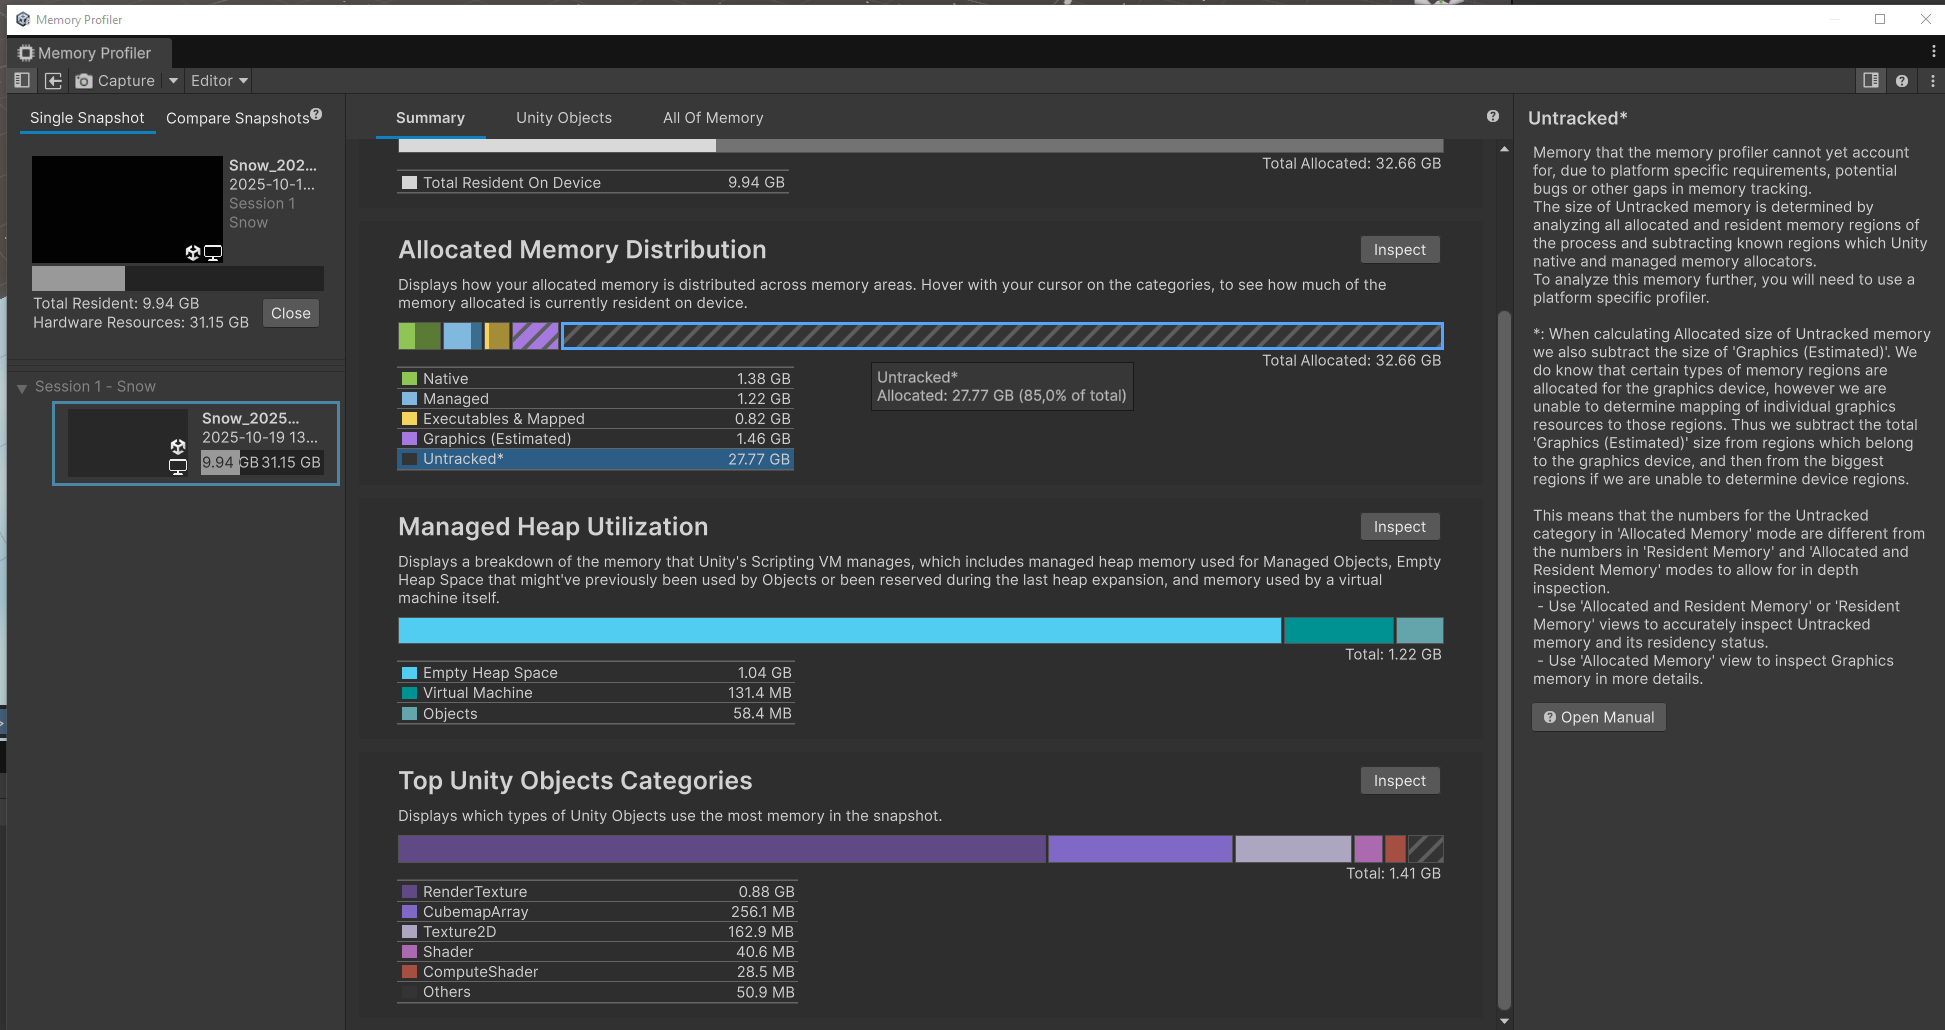Click the import snapshot arrow icon
Screen dimensions: 1945x1030
coord(54,81)
